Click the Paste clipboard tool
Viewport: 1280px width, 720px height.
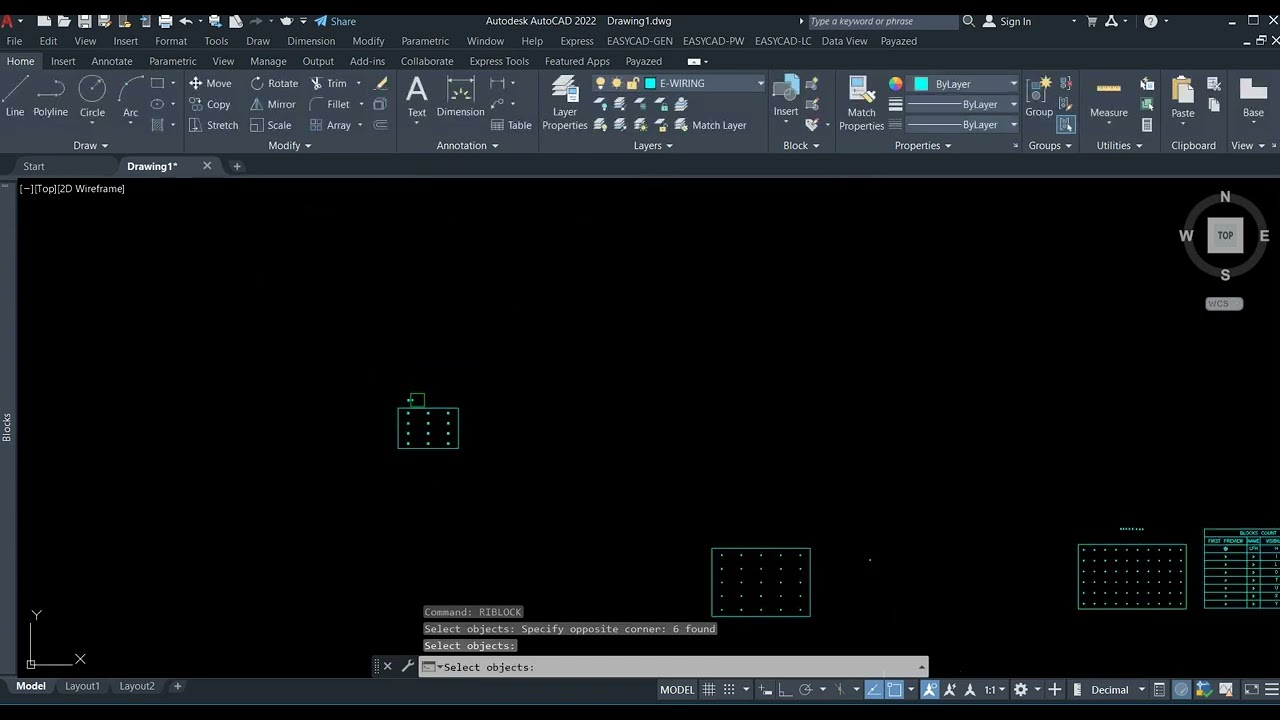[1183, 97]
